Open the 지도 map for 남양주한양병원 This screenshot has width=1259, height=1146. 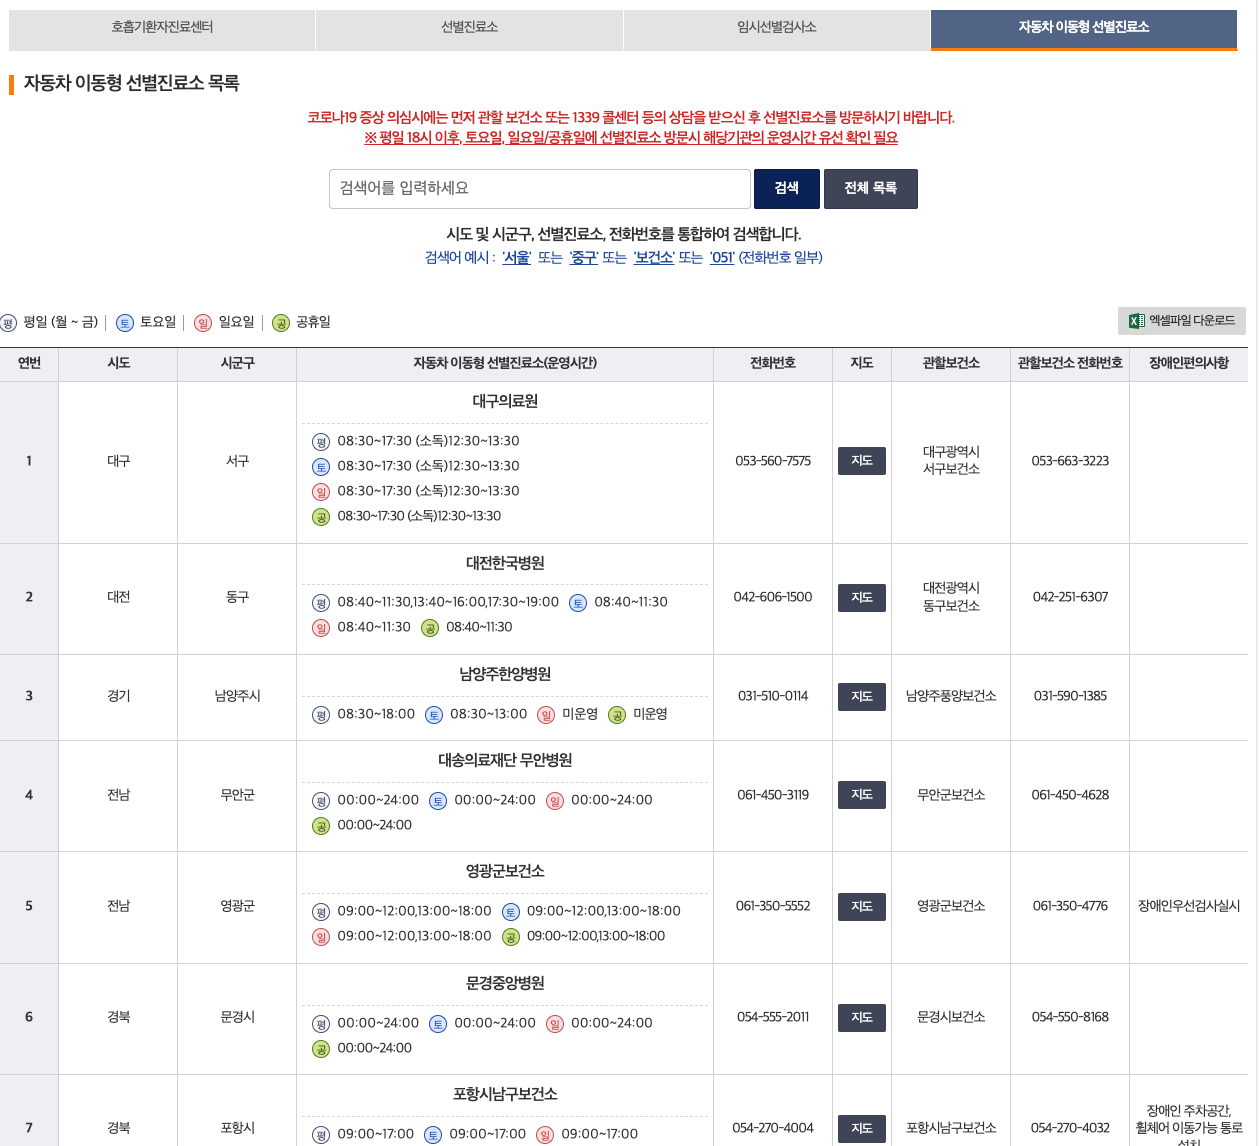point(862,696)
